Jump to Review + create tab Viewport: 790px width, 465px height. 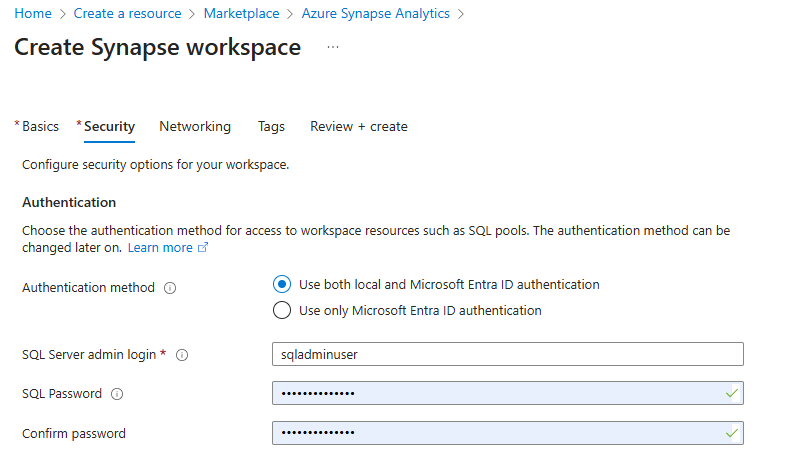359,126
